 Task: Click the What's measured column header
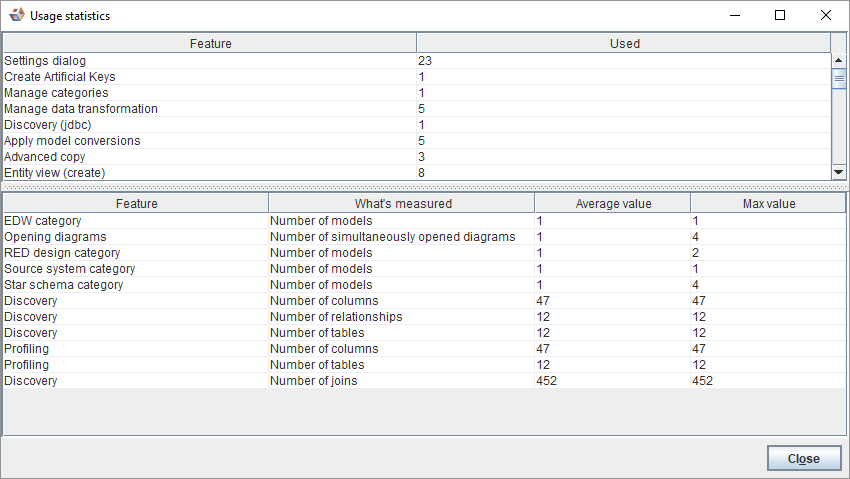[402, 203]
